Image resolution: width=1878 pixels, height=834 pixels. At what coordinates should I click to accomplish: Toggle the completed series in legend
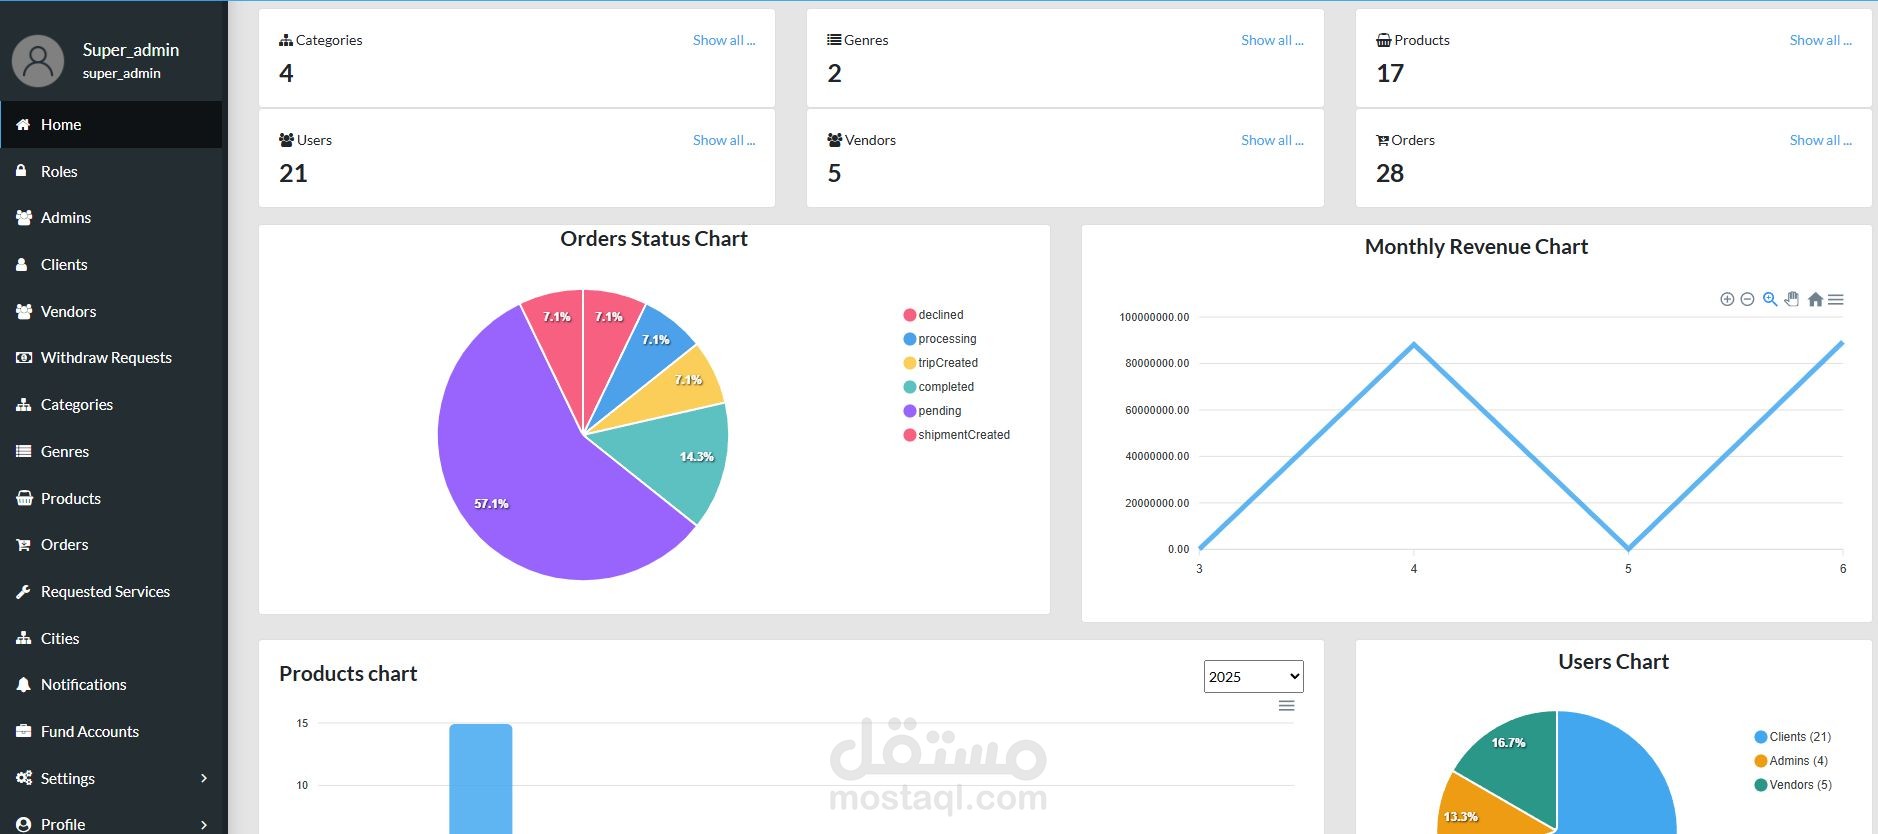[x=939, y=387]
